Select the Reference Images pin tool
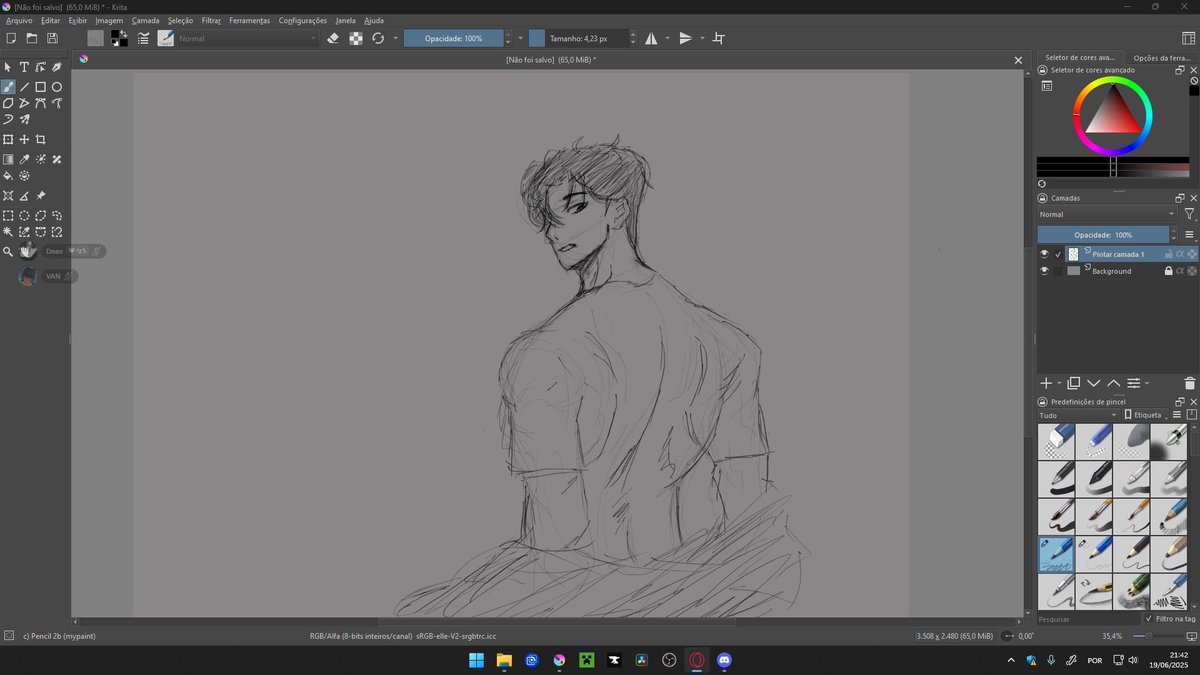 coord(41,195)
